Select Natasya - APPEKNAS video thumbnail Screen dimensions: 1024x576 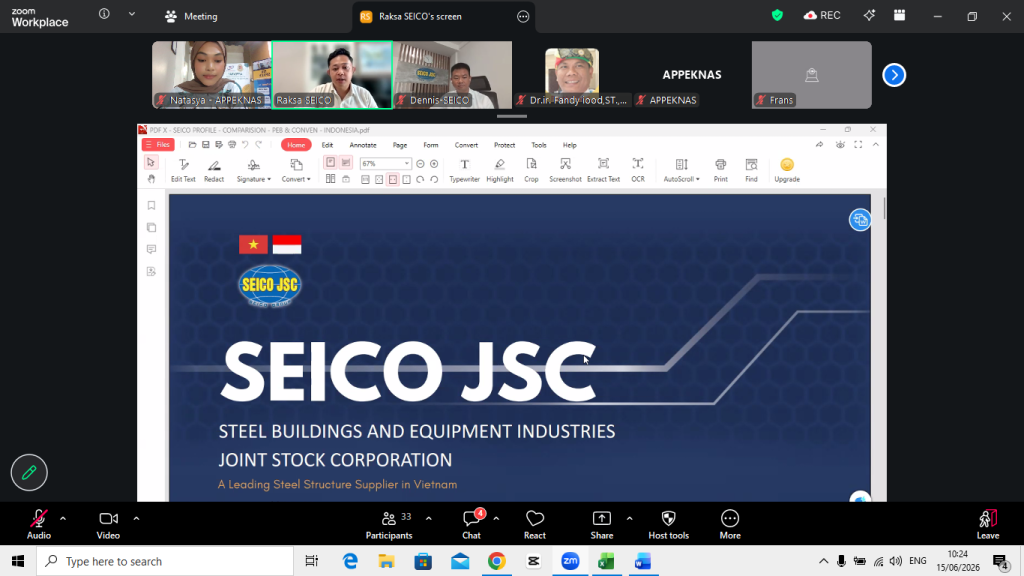(212, 74)
